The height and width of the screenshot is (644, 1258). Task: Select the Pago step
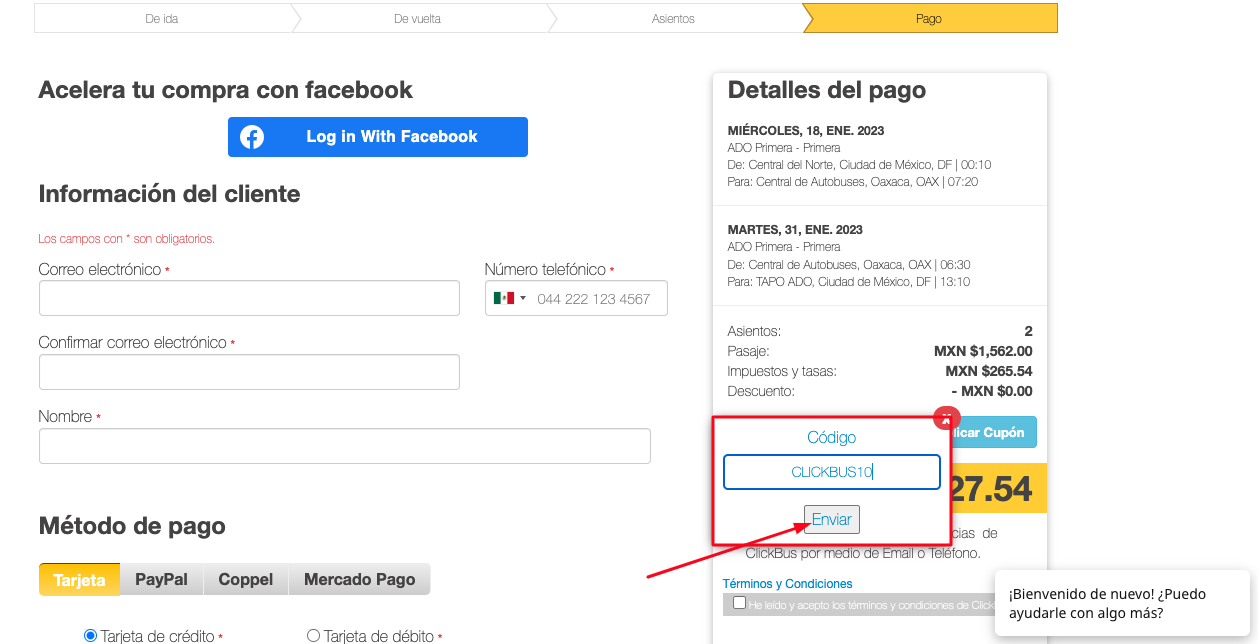[929, 18]
